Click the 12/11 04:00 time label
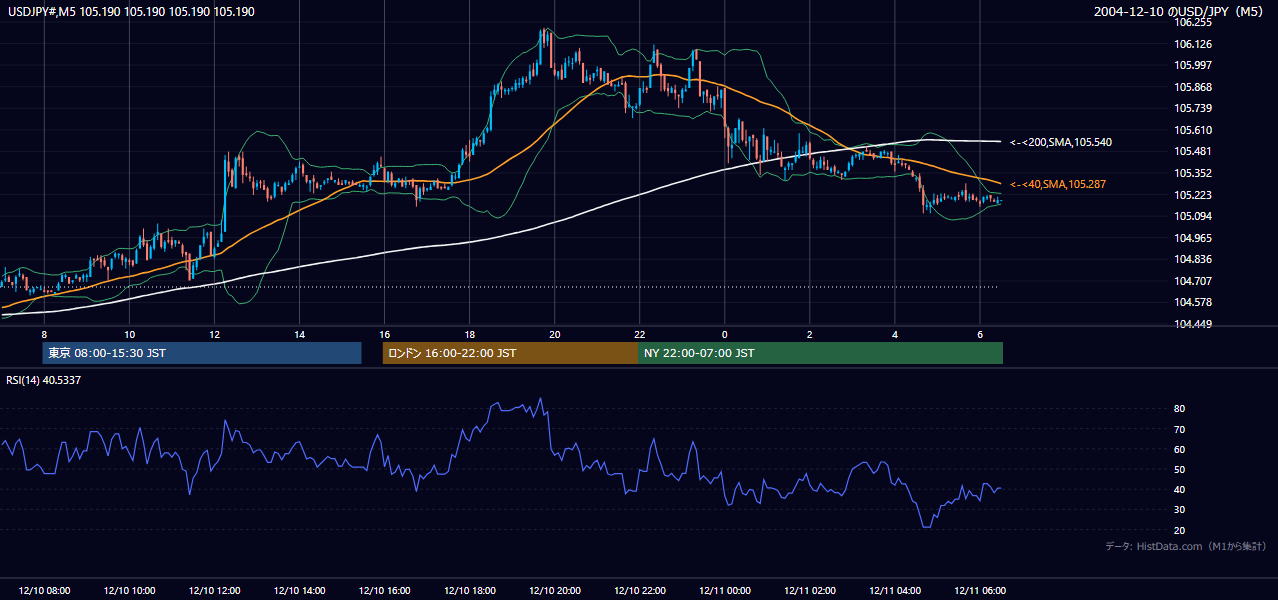 tap(894, 590)
